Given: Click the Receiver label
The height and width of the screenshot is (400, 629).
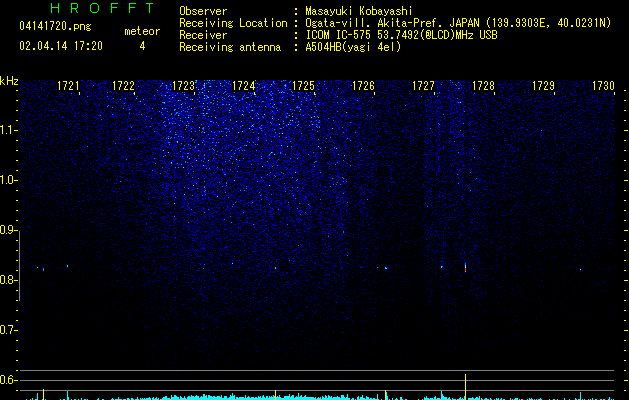Looking at the screenshot, I should 203,35.
